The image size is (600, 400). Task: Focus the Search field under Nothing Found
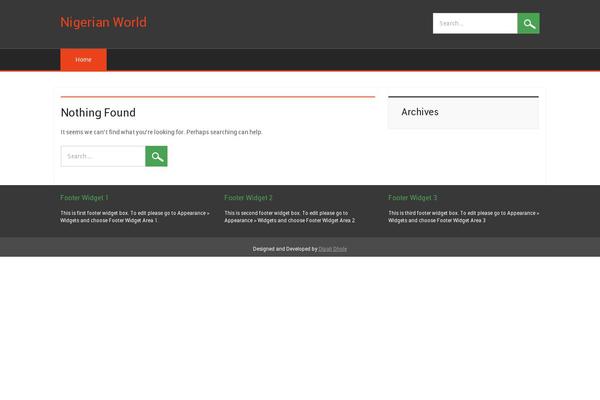pyautogui.click(x=103, y=156)
